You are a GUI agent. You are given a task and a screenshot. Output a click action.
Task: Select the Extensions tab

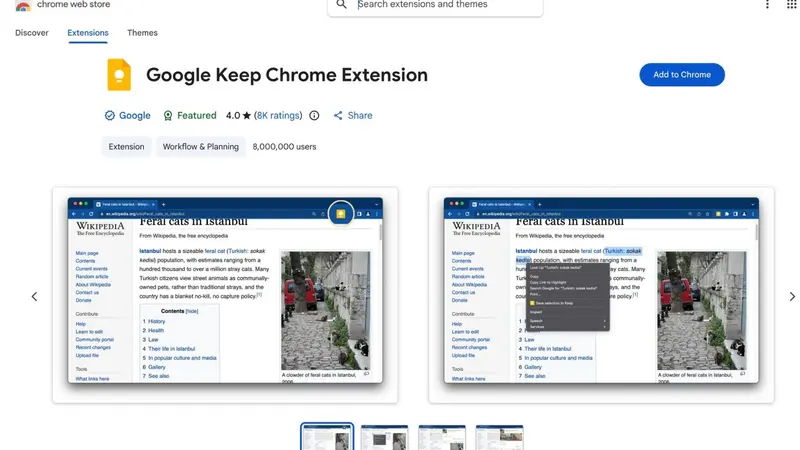click(88, 33)
